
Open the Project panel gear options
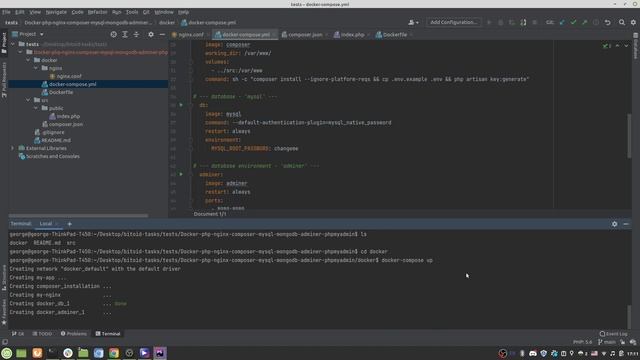tap(151, 35)
